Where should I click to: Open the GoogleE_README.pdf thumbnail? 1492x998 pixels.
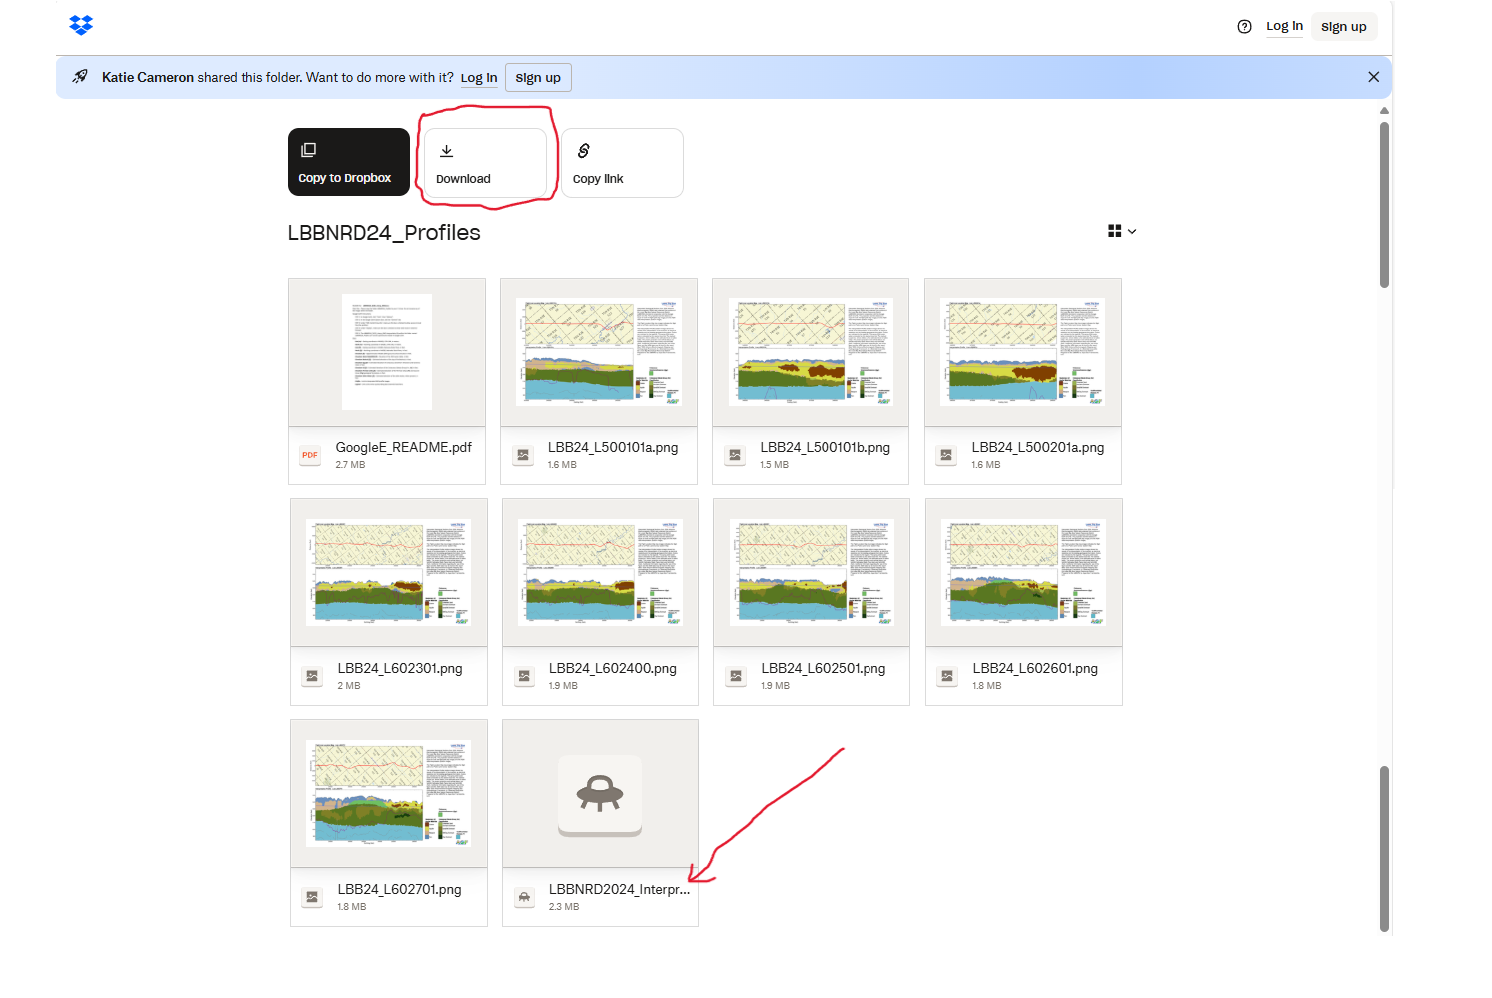click(x=387, y=352)
